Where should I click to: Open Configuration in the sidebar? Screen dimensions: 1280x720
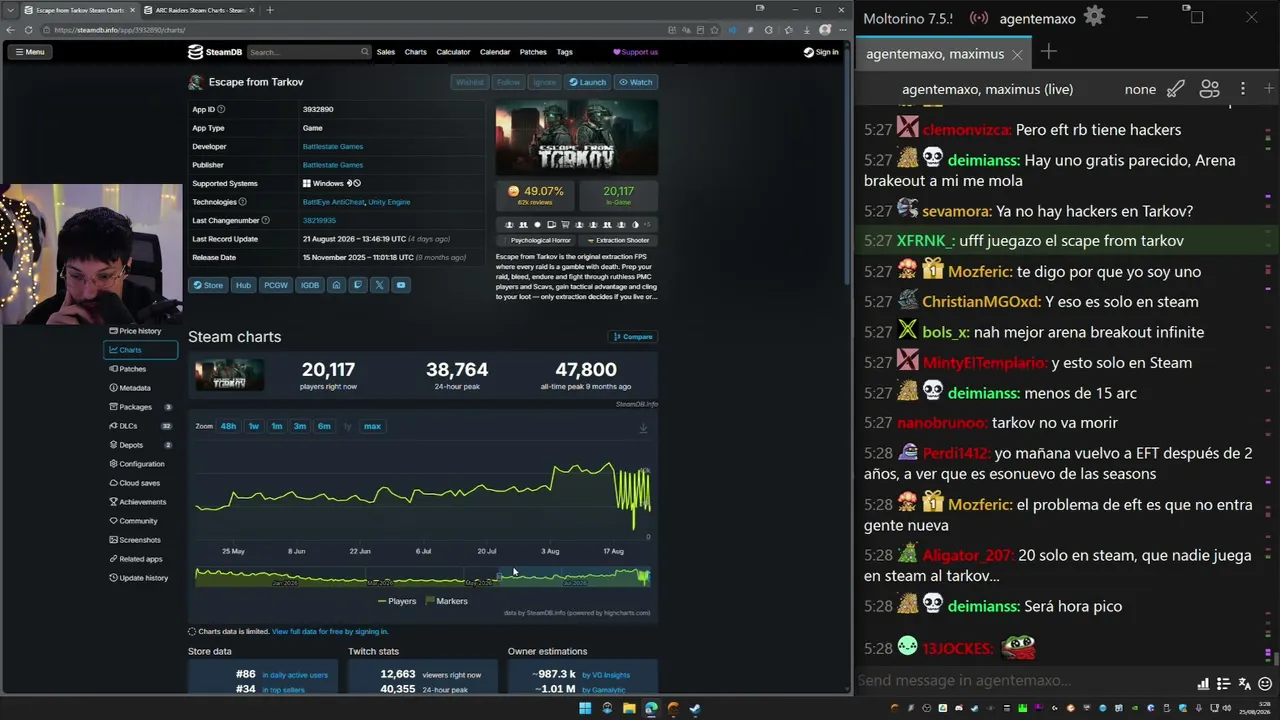click(x=140, y=464)
